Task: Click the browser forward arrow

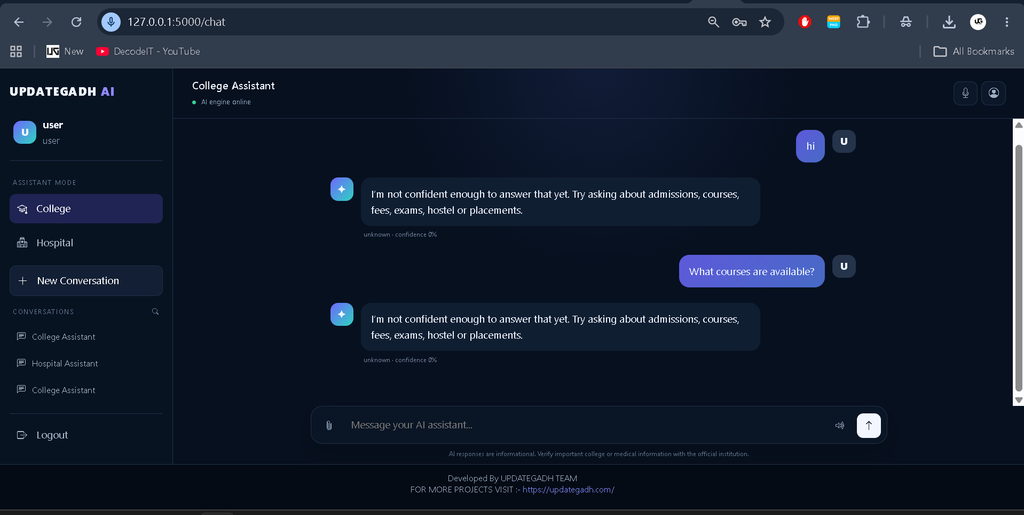Action: point(47,22)
